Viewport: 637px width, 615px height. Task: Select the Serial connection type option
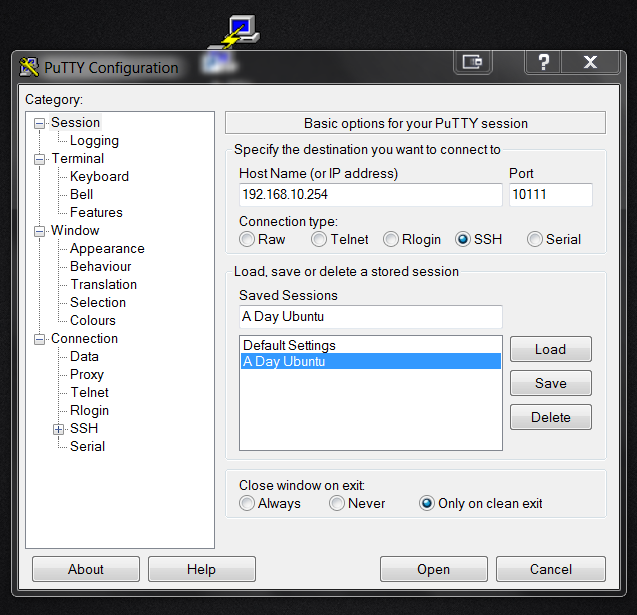coord(535,240)
